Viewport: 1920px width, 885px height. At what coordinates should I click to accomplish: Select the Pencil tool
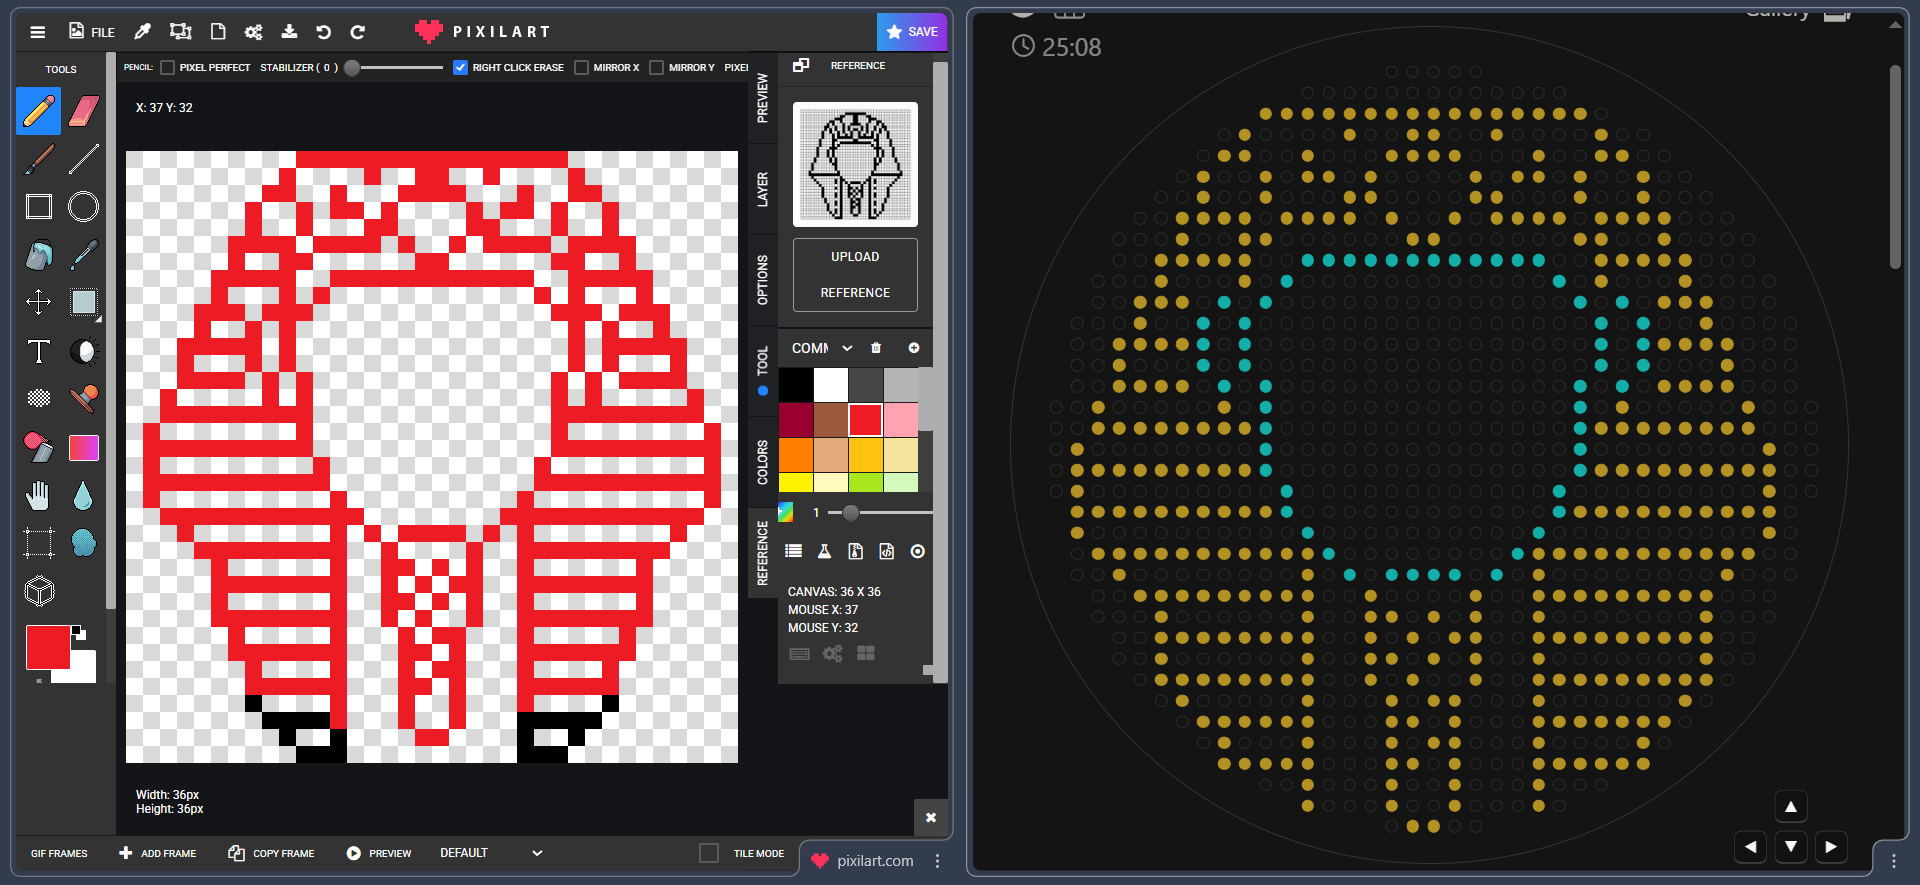coord(39,111)
